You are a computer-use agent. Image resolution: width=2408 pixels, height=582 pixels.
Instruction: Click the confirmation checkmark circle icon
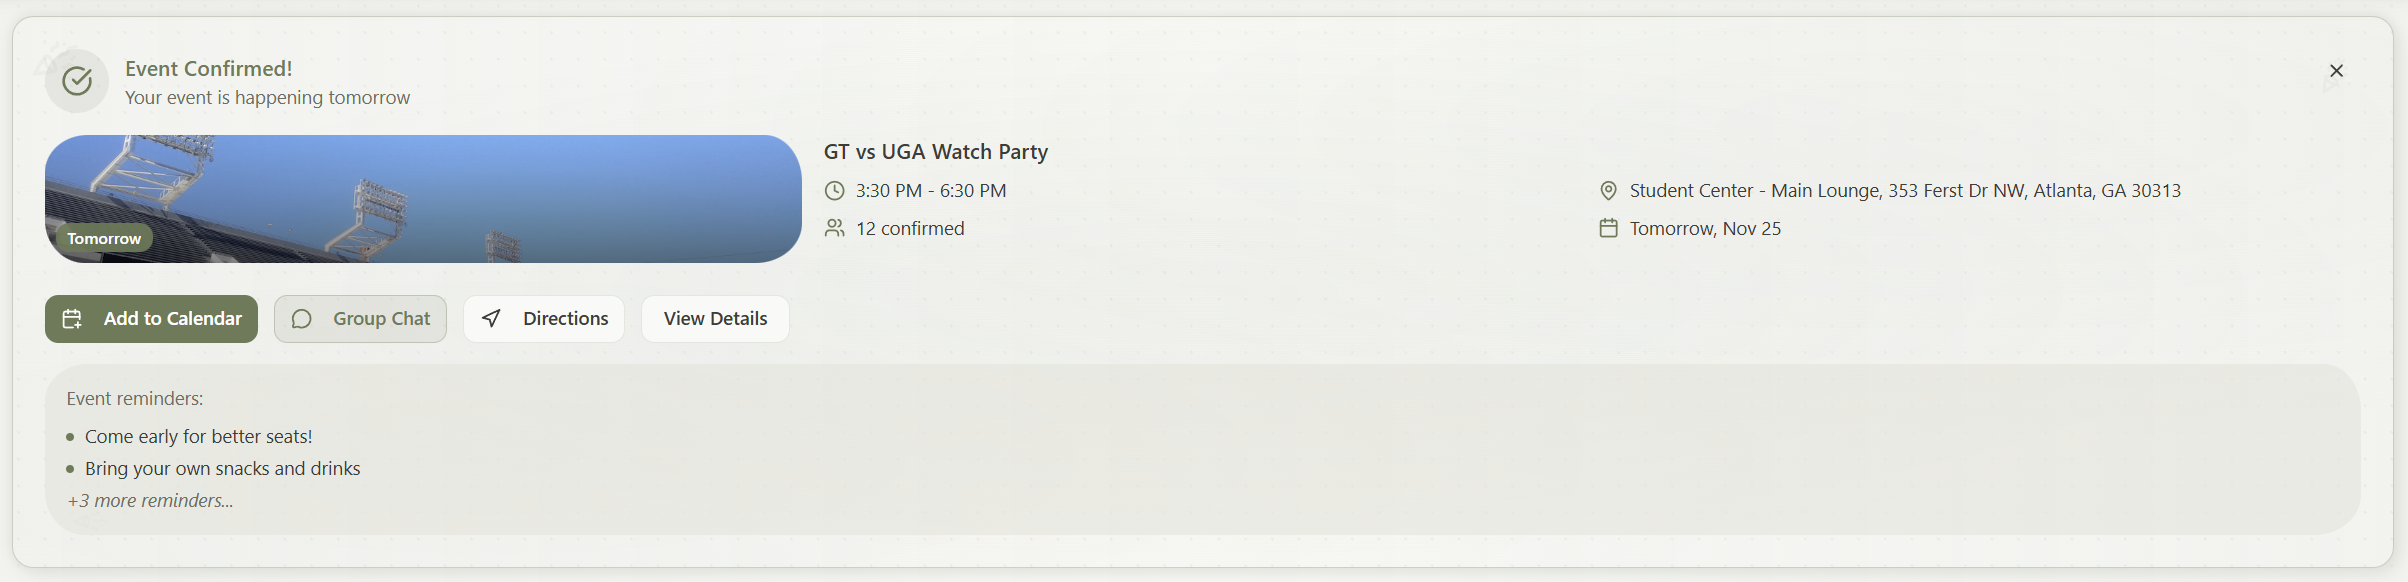(x=77, y=81)
